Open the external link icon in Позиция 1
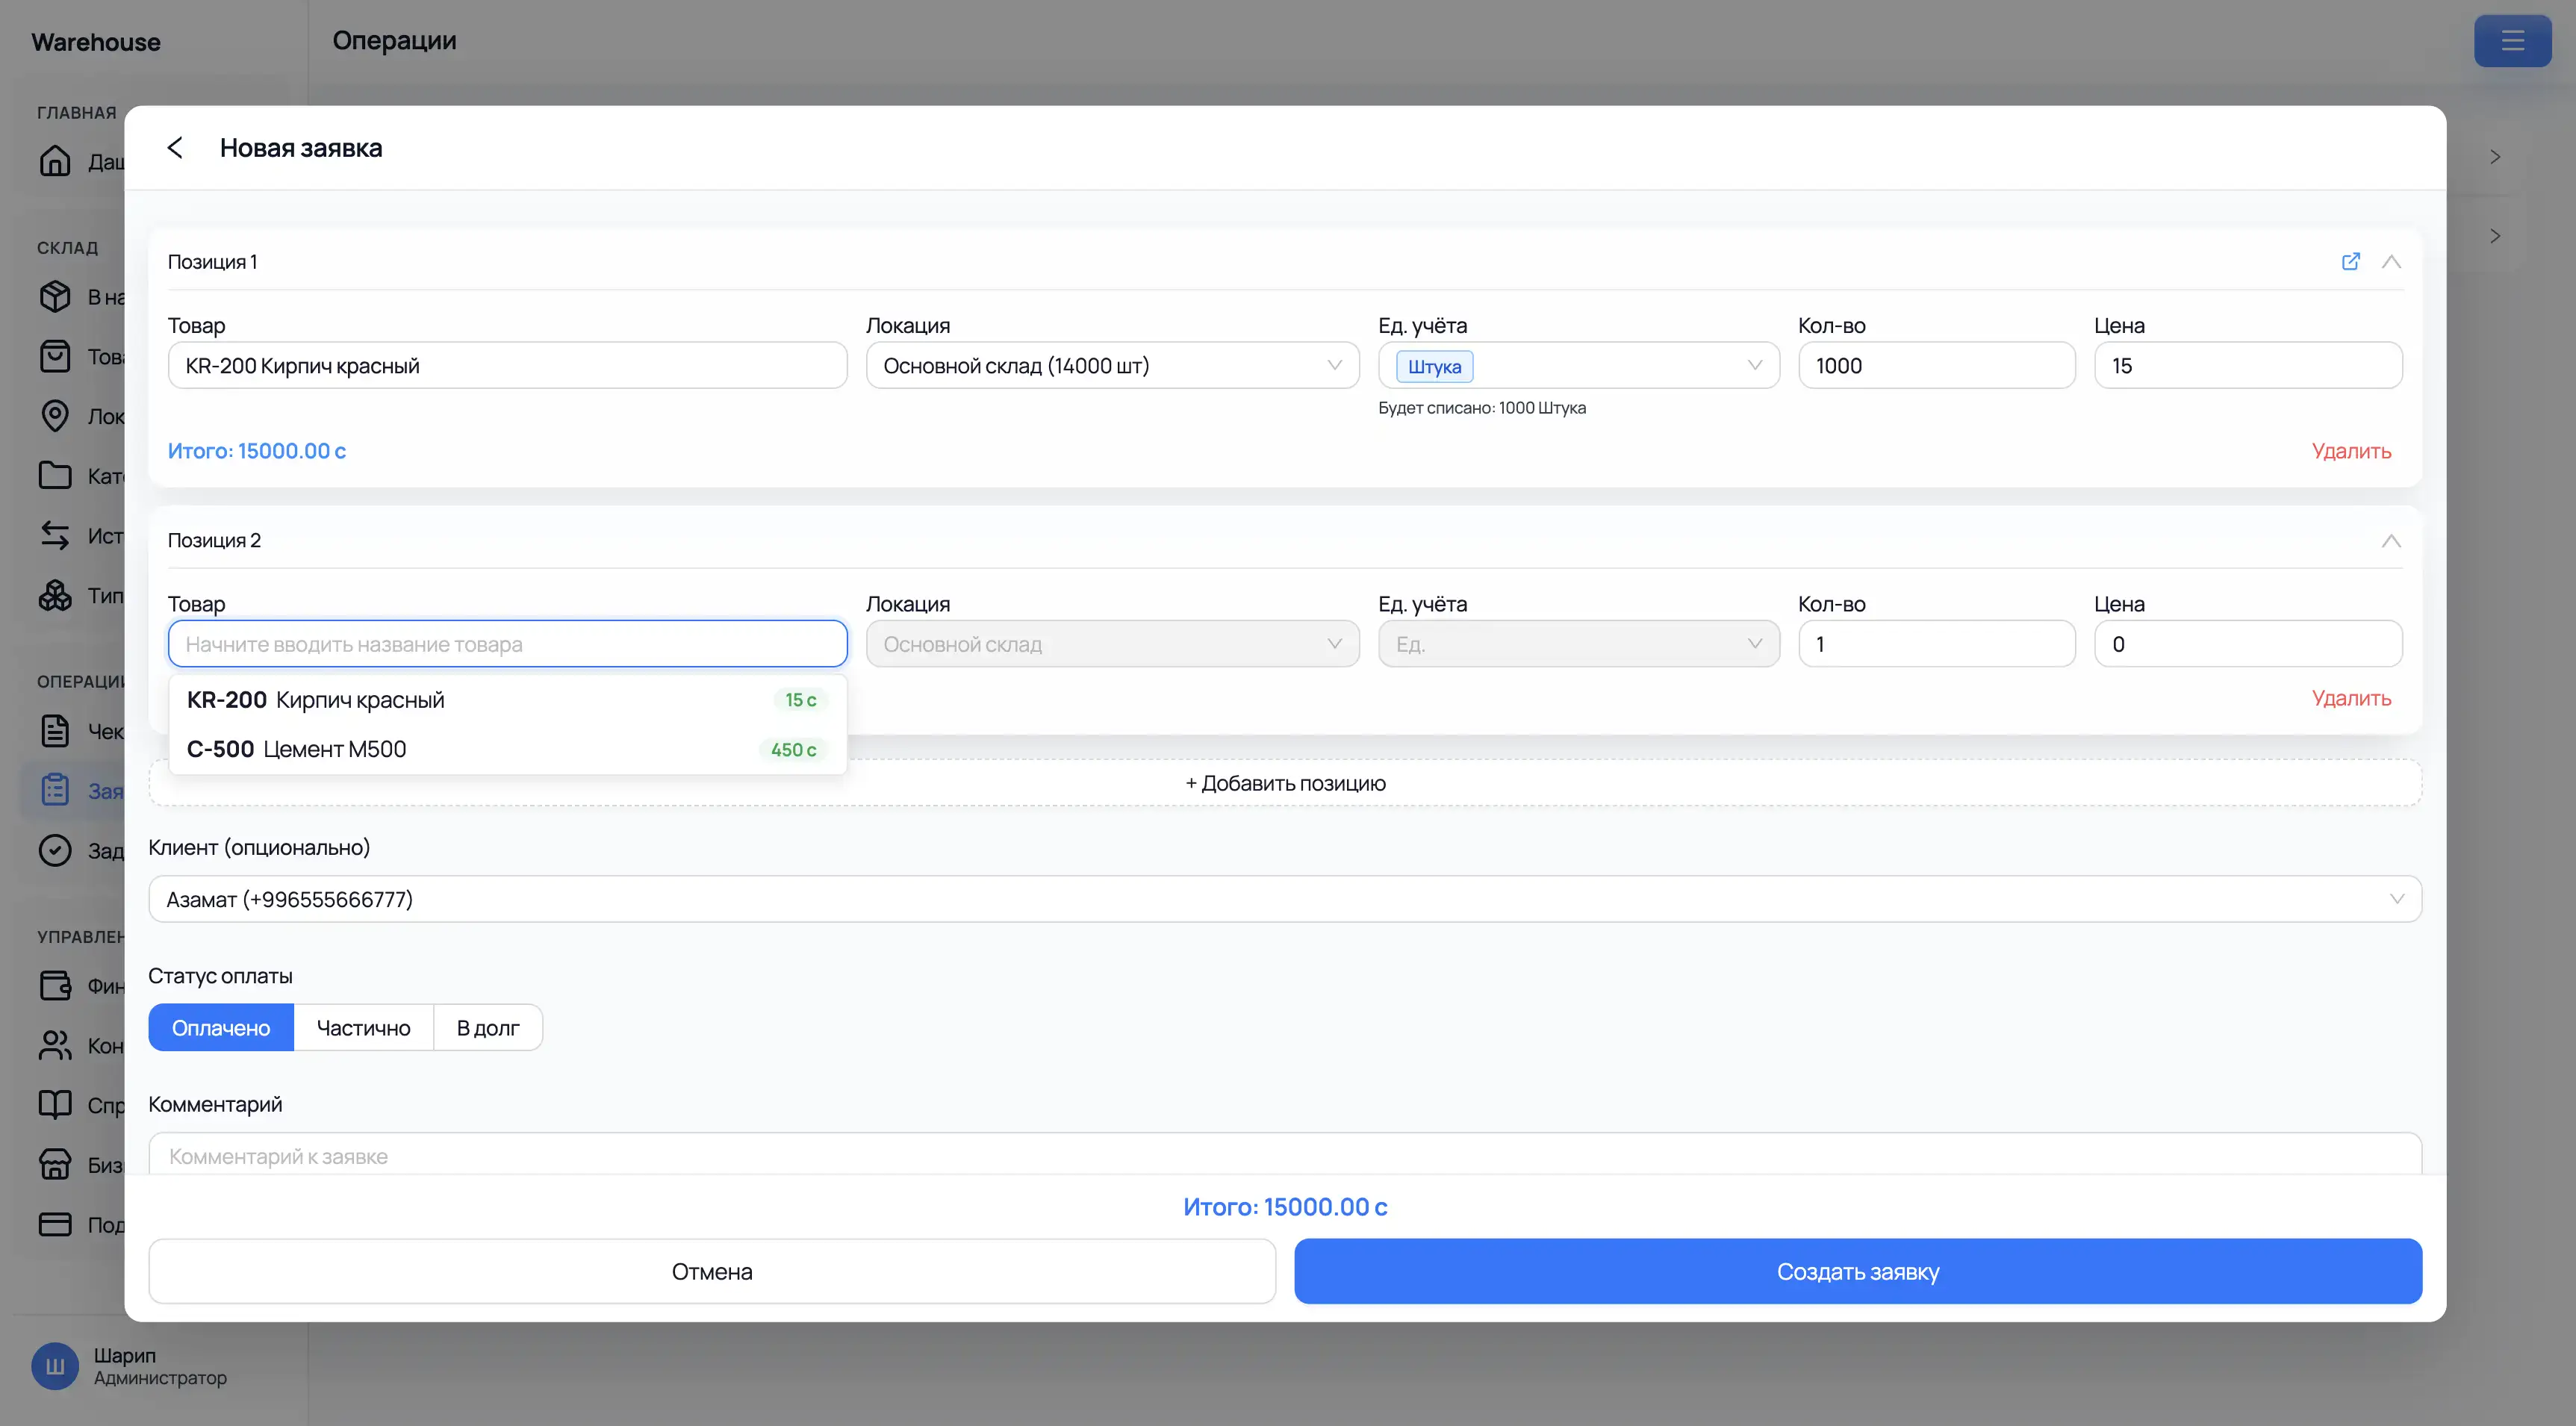This screenshot has height=1426, width=2576. click(2351, 261)
